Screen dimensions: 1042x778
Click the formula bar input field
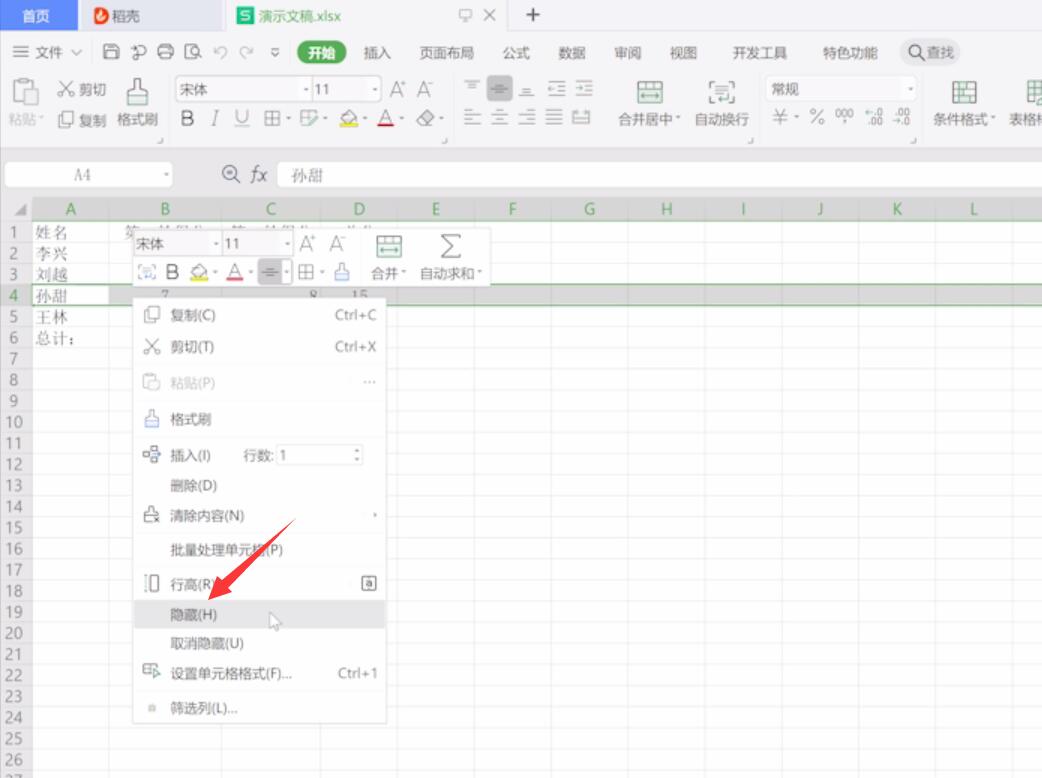(x=659, y=175)
